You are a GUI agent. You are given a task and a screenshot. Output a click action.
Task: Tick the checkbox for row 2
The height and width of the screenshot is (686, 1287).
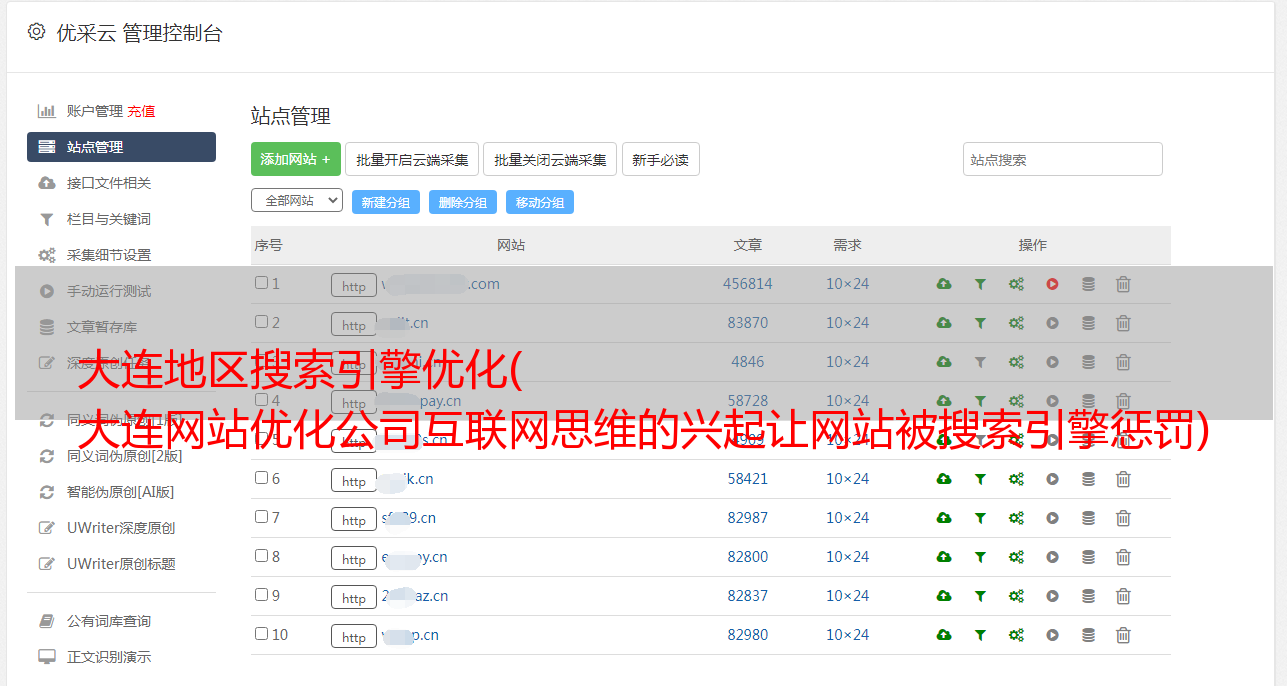[261, 322]
